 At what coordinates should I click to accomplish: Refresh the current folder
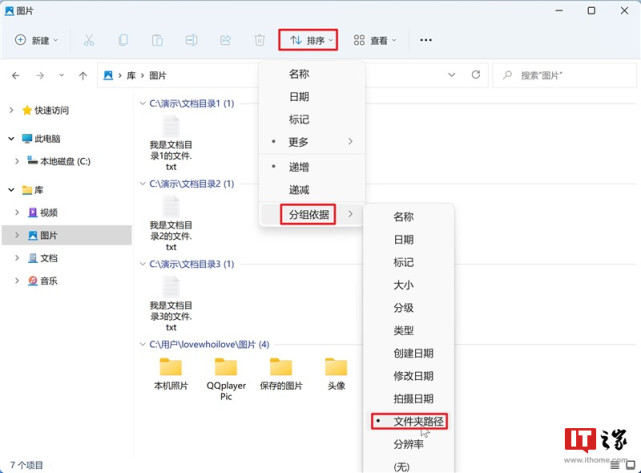(476, 75)
